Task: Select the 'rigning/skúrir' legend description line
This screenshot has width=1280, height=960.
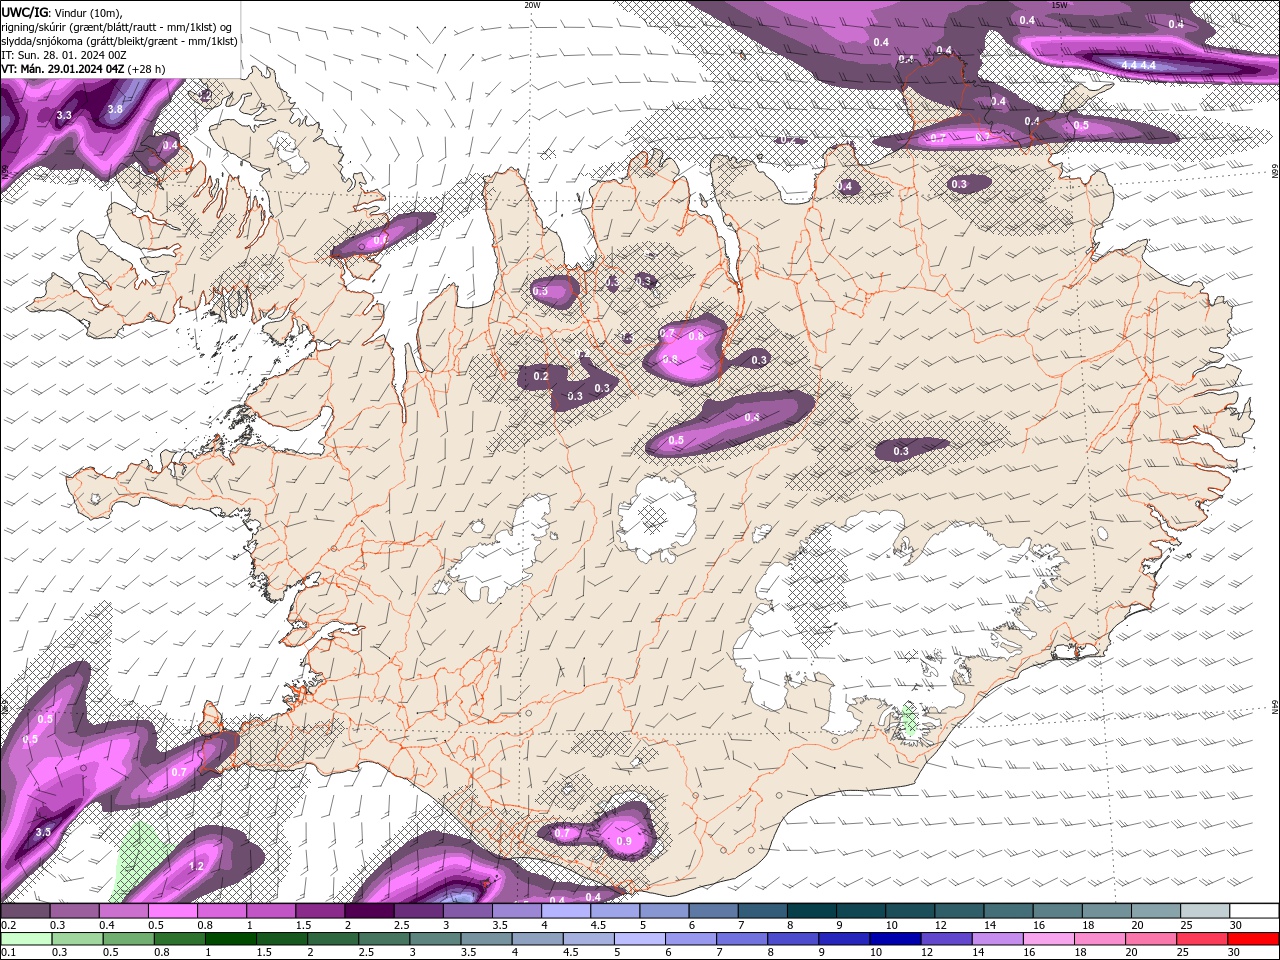Action: tap(116, 27)
